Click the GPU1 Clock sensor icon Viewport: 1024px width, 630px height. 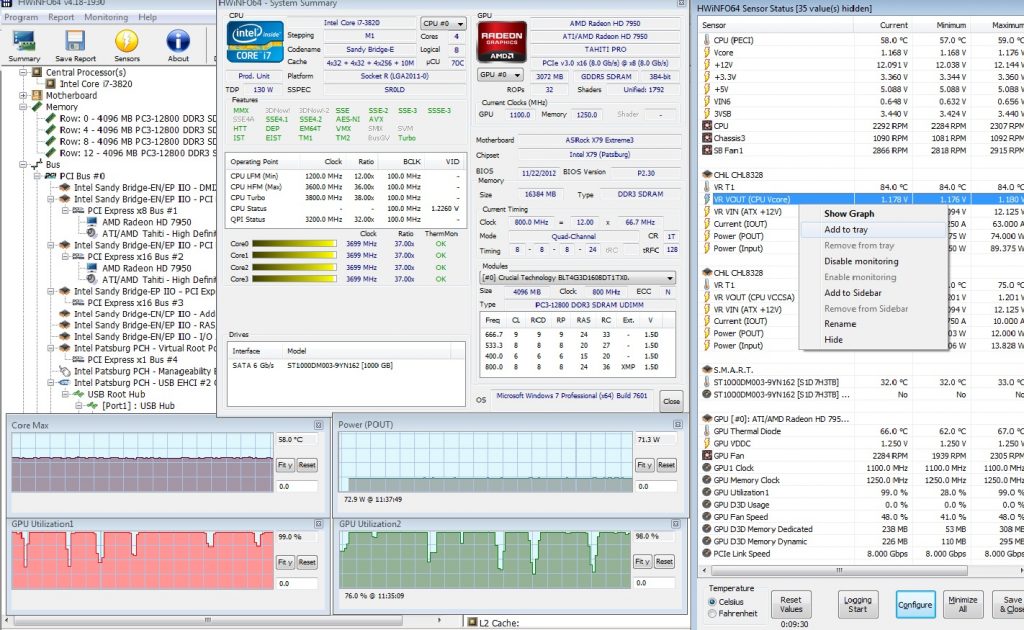[x=707, y=468]
